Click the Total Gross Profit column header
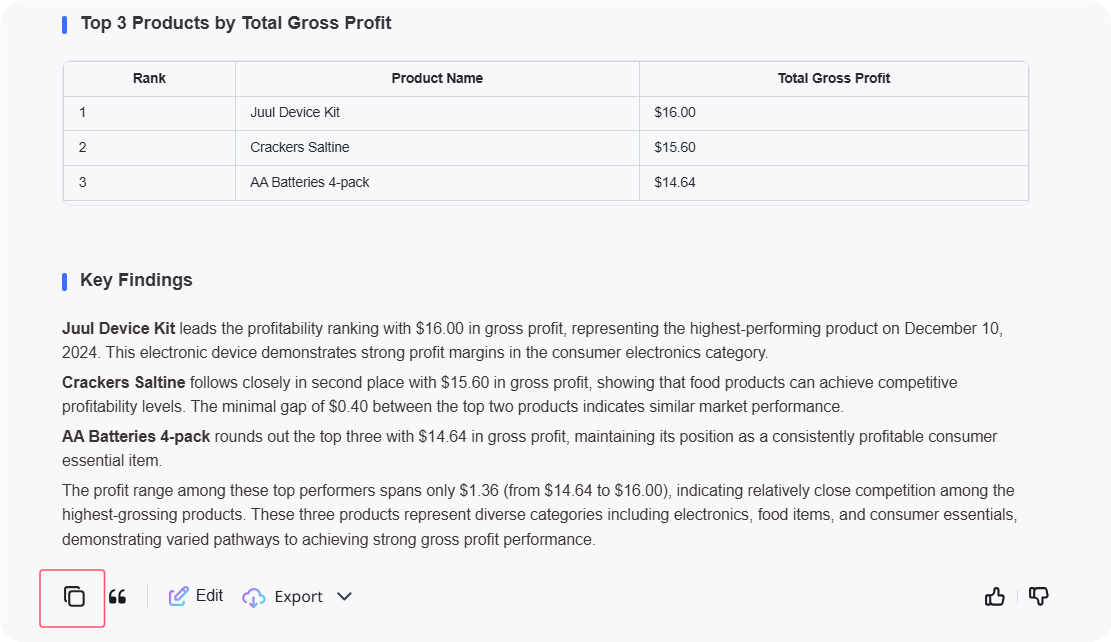The image size is (1111, 642). point(833,78)
